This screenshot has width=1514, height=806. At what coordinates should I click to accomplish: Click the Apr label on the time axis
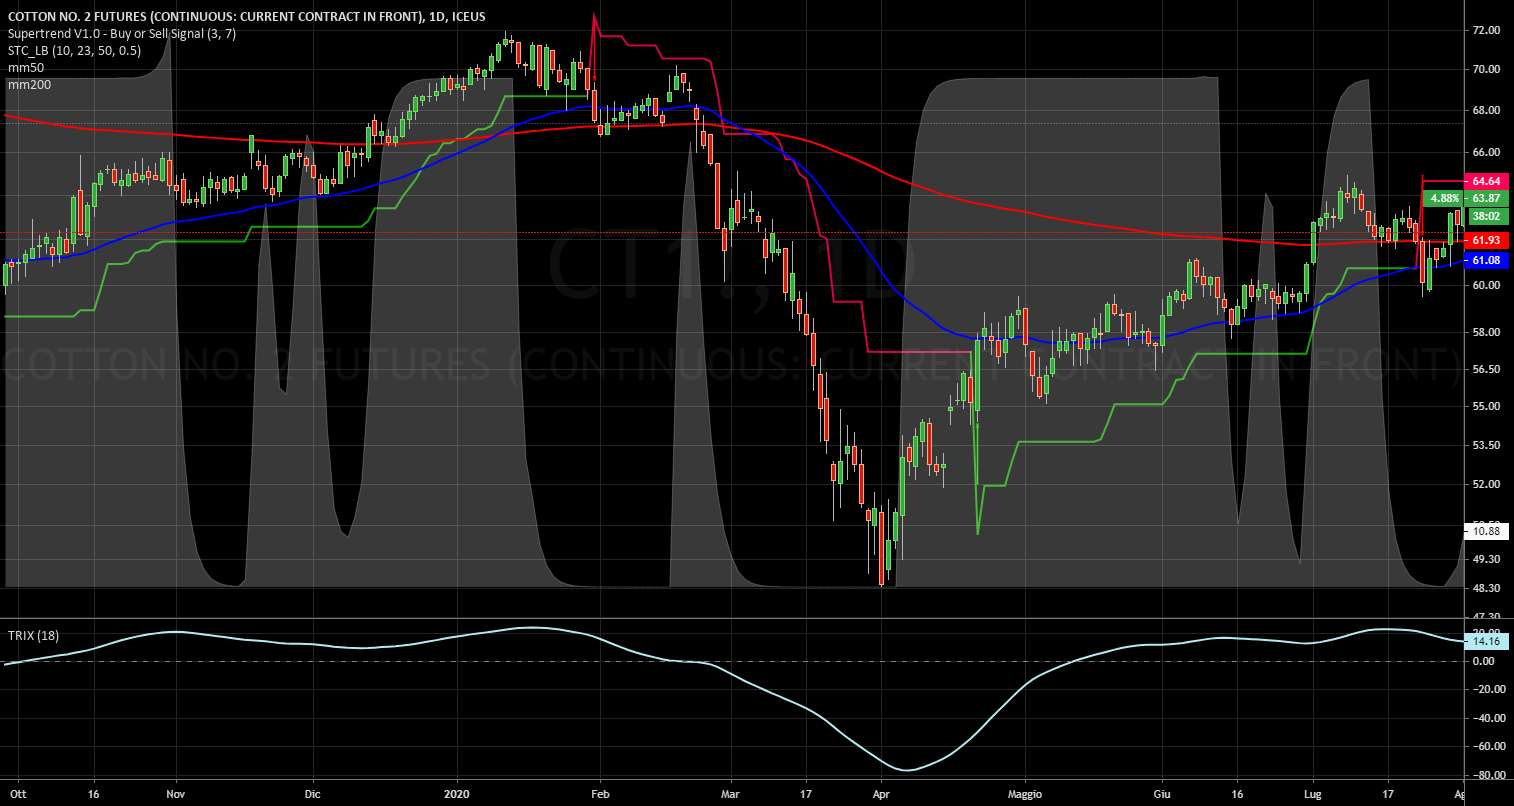(x=881, y=795)
